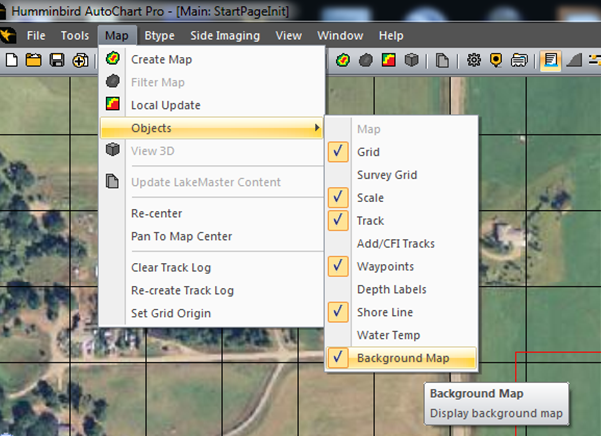The image size is (601, 436).
Task: Toggle the Track object checkbox
Action: 338,220
